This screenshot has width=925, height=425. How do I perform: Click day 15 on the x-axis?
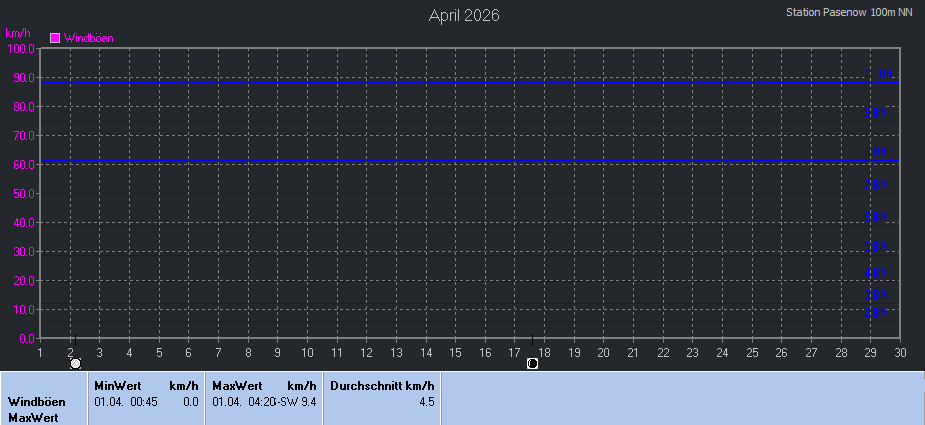coord(455,352)
